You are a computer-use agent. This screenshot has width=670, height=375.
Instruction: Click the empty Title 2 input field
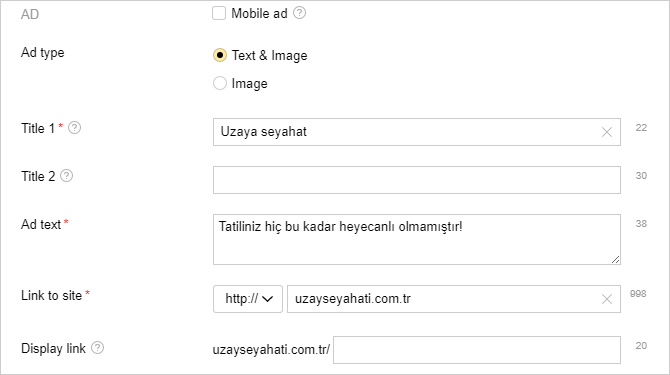click(417, 180)
